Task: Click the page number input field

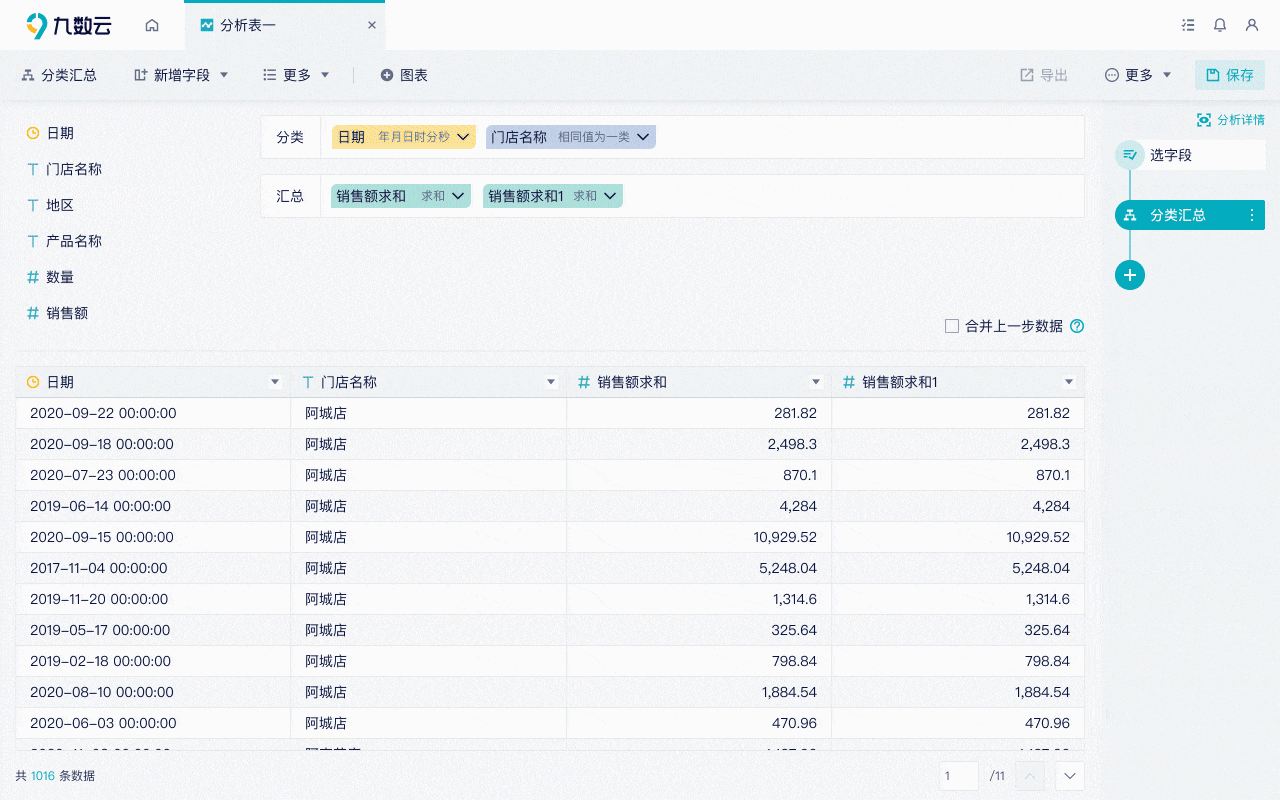Action: pos(959,776)
